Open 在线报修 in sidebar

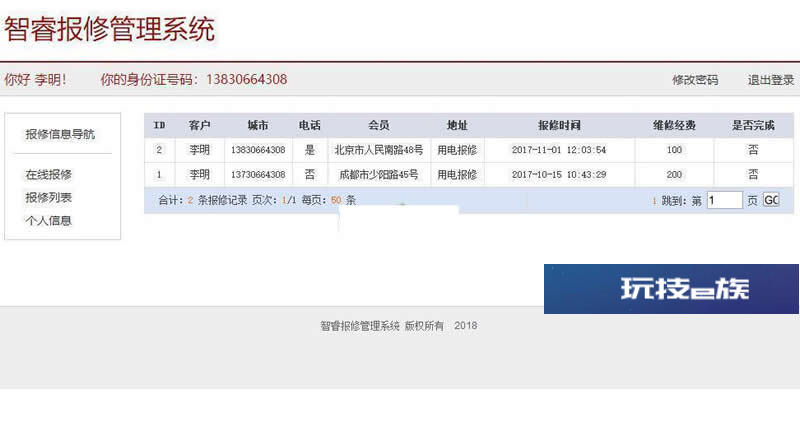48,174
